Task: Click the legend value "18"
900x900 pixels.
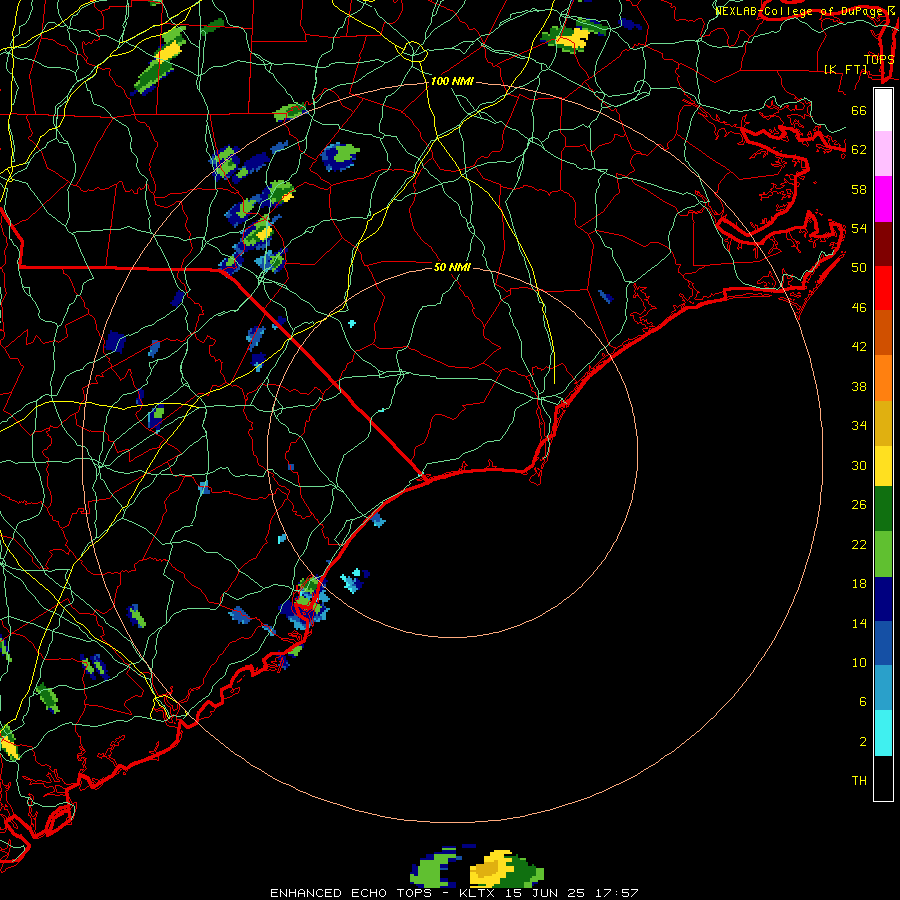Action: coord(859,584)
